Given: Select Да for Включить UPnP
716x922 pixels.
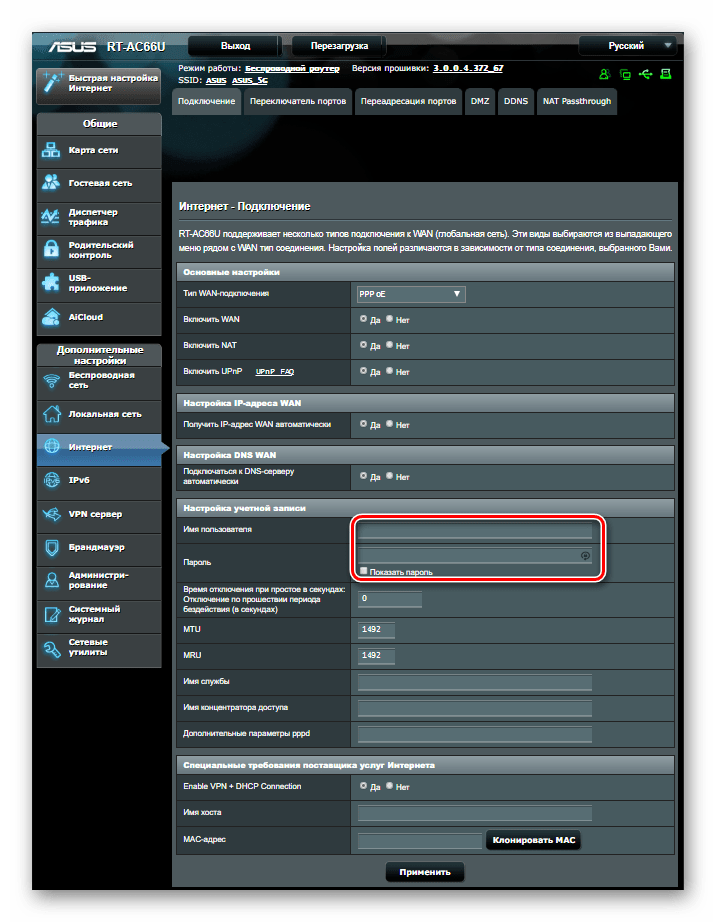Looking at the screenshot, I should coord(363,370).
